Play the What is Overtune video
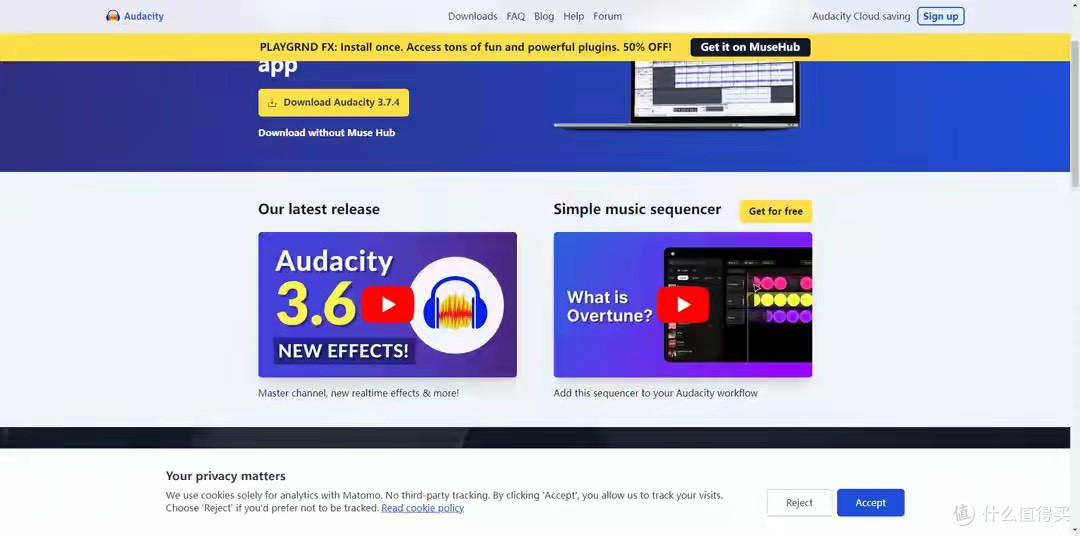The width and height of the screenshot is (1080, 536). point(683,304)
